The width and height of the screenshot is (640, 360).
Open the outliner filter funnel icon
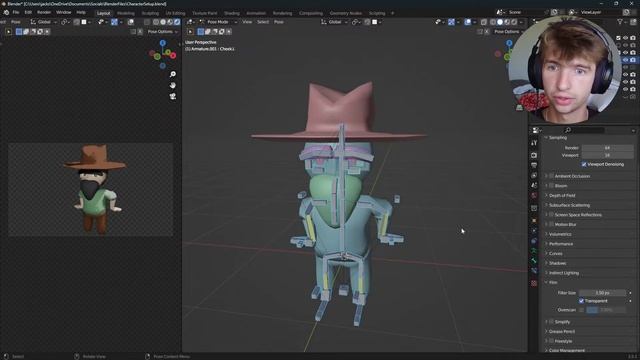pyautogui.click(x=620, y=22)
